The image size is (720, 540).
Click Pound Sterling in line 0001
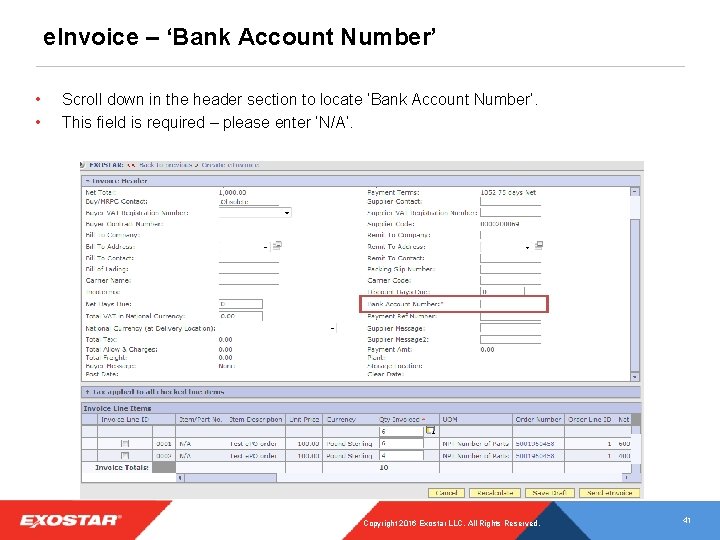(x=349, y=444)
